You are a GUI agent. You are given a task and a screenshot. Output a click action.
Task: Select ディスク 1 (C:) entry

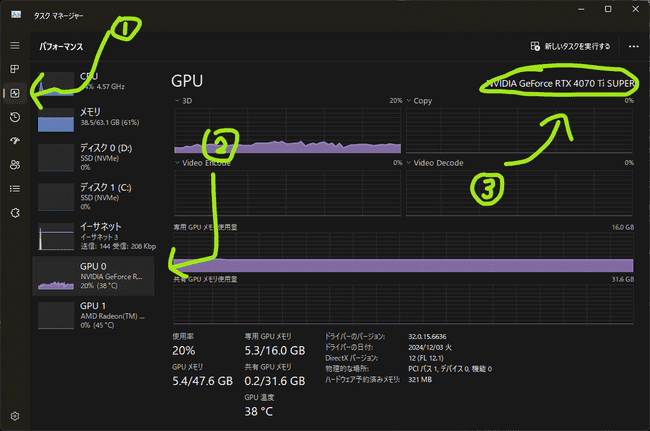[x=93, y=196]
